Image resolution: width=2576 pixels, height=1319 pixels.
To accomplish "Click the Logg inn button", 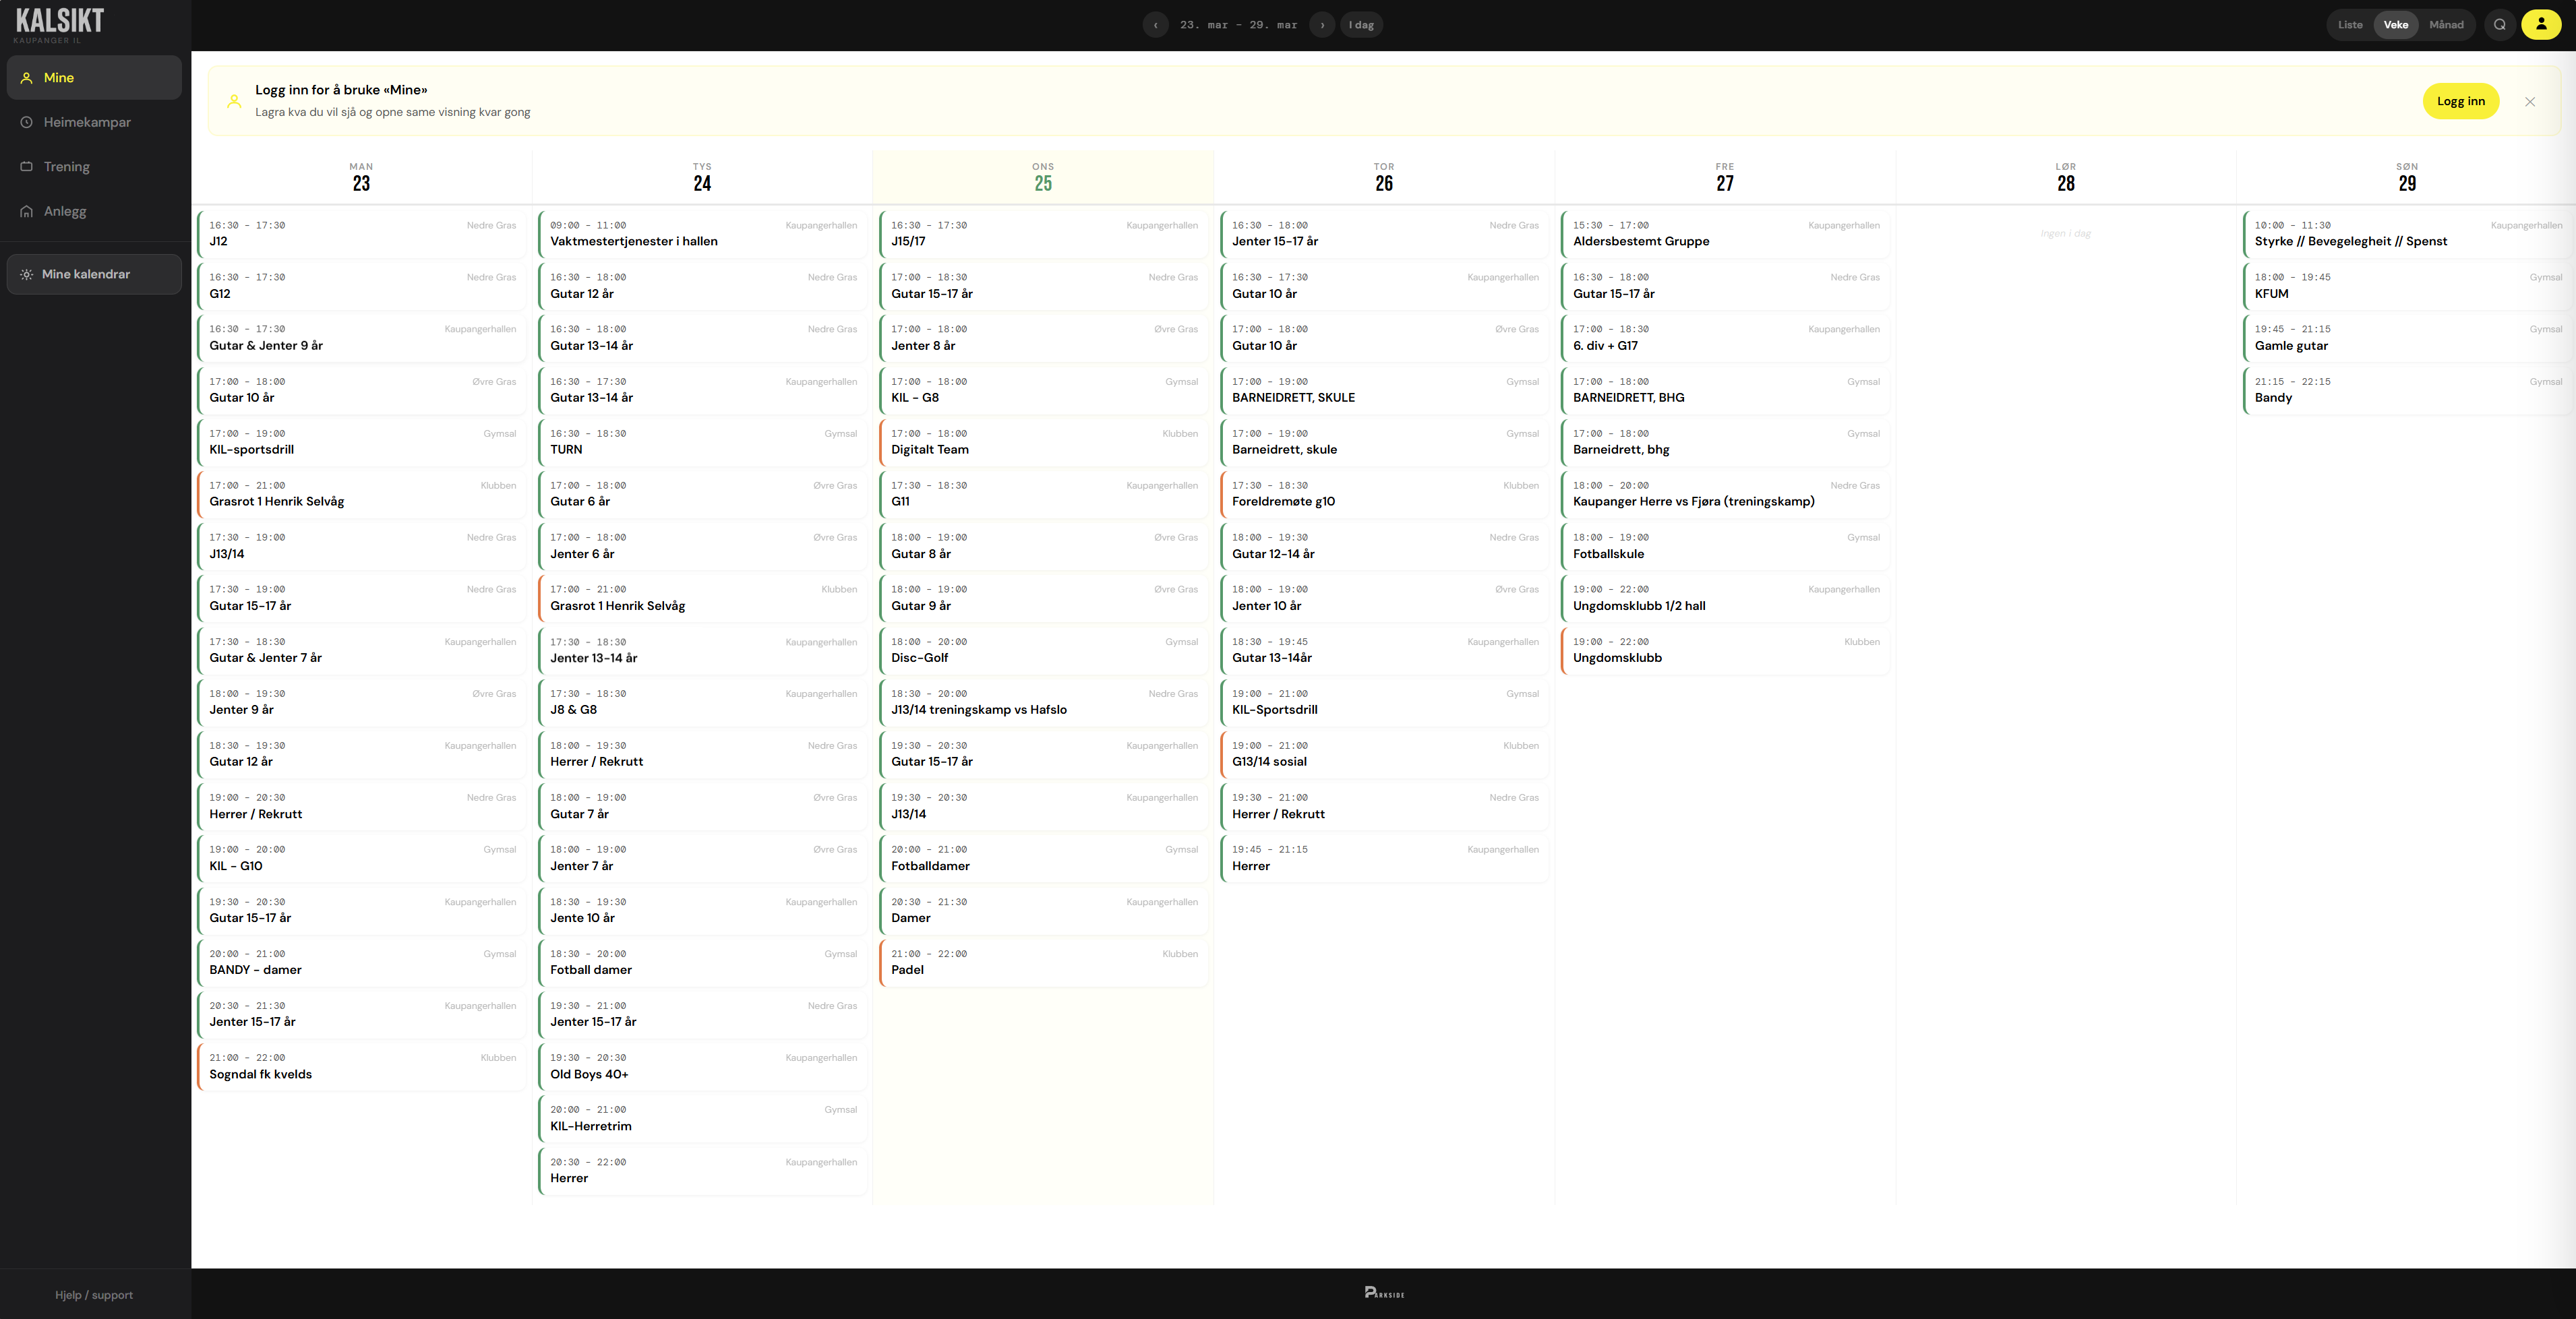I will pyautogui.click(x=2461, y=101).
